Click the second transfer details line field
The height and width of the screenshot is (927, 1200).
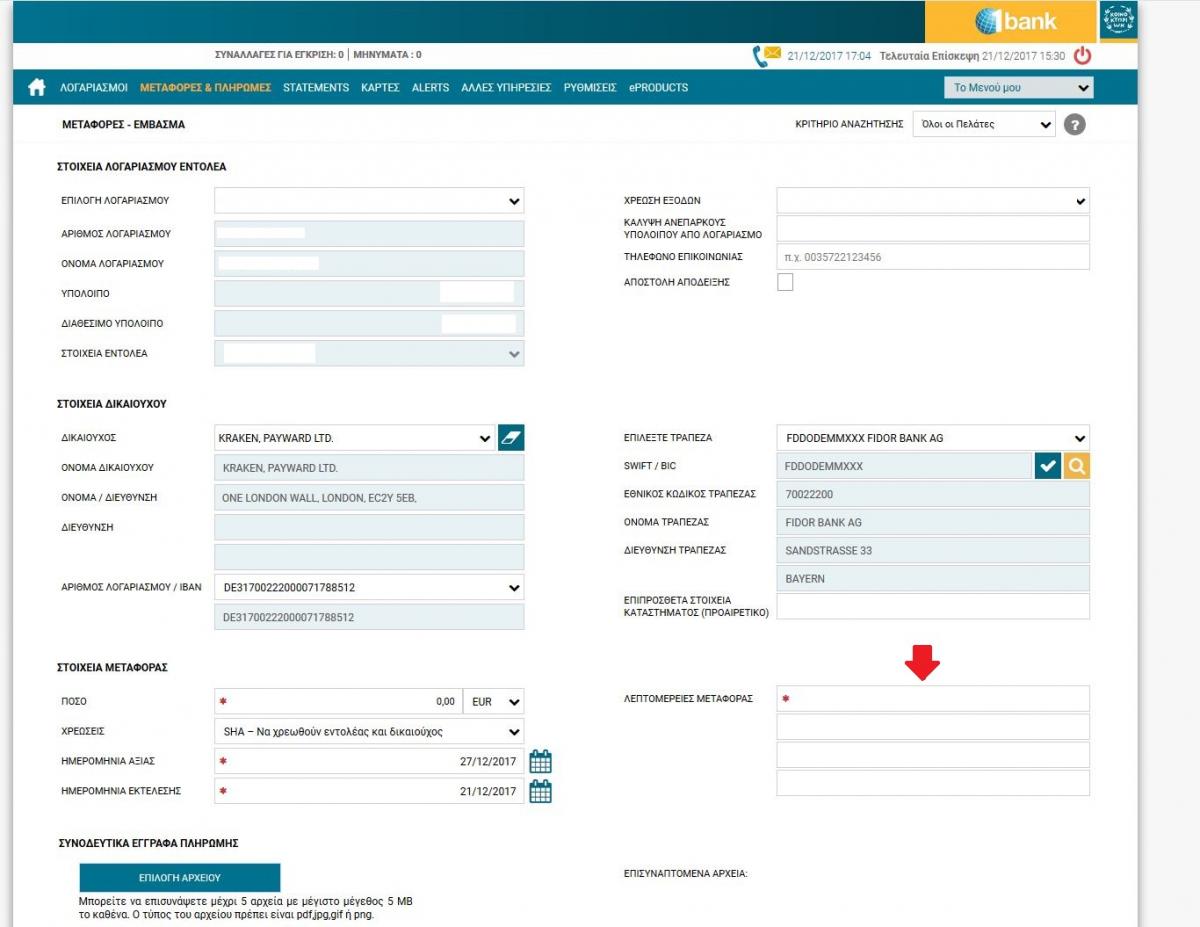click(933, 727)
